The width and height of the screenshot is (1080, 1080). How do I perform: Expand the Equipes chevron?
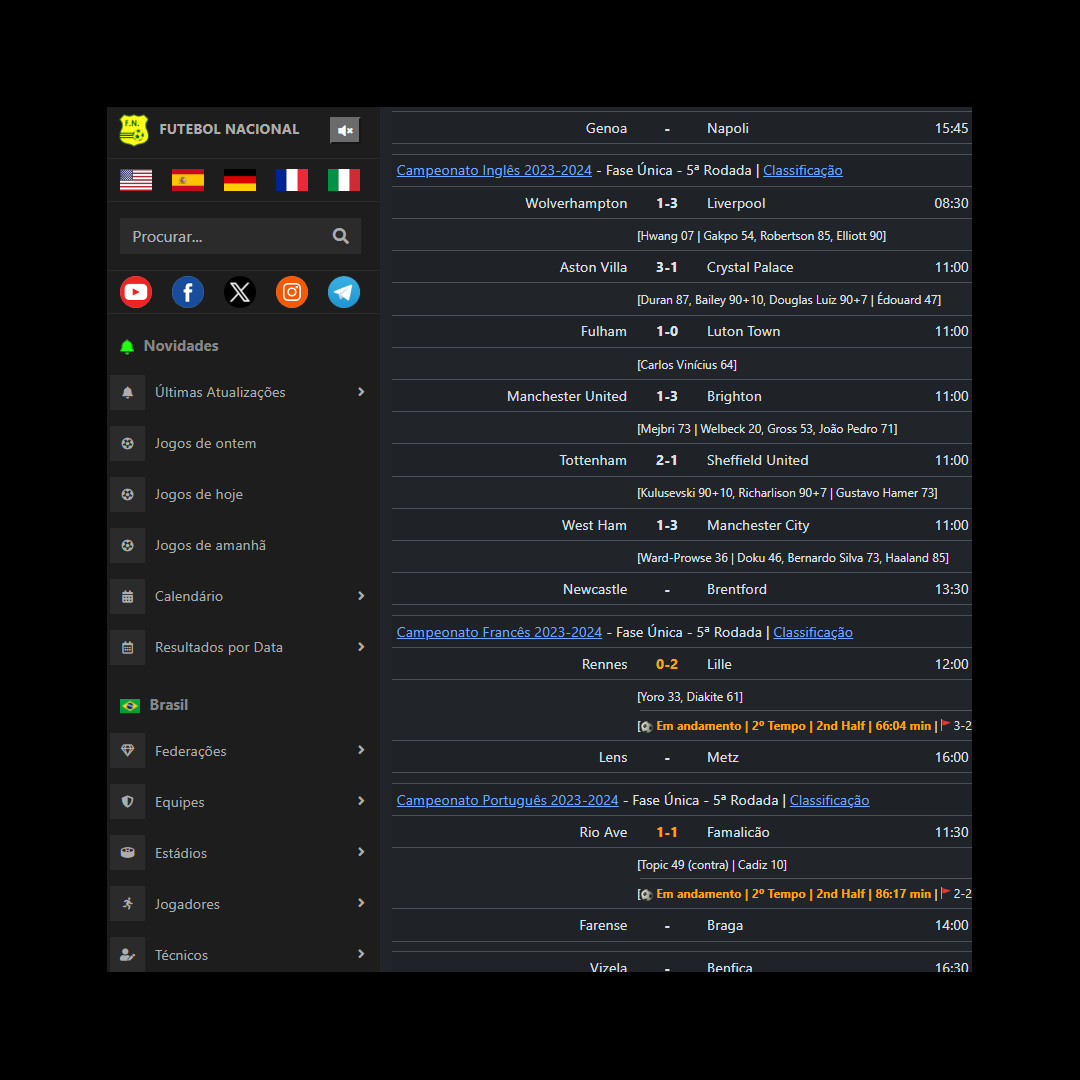pos(361,801)
